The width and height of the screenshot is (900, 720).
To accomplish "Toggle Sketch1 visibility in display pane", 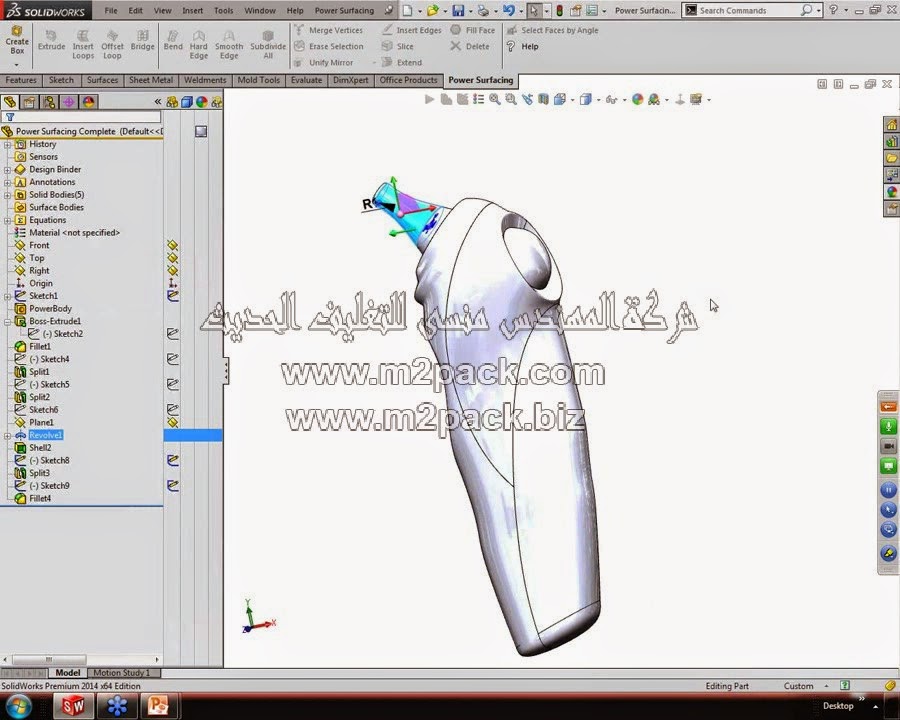I will [172, 296].
